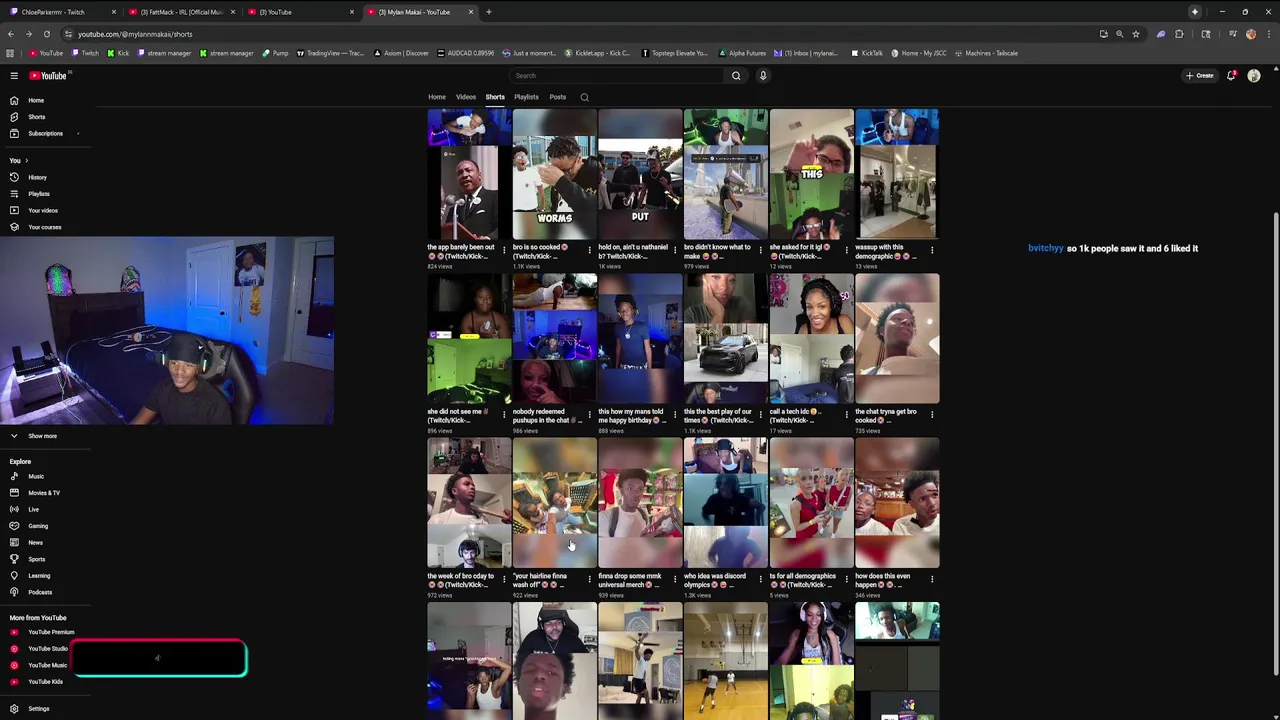Open Gaming under Explore
This screenshot has height=720, width=1280.
pos(37,526)
